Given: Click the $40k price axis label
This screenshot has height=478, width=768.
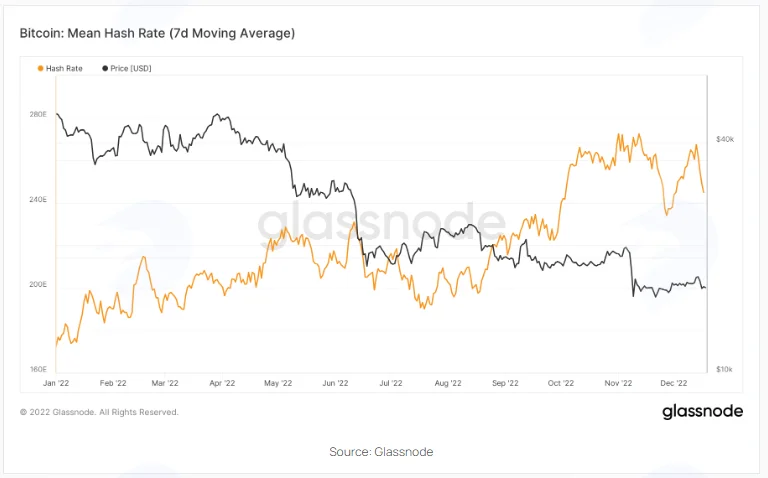Looking at the screenshot, I should [725, 140].
